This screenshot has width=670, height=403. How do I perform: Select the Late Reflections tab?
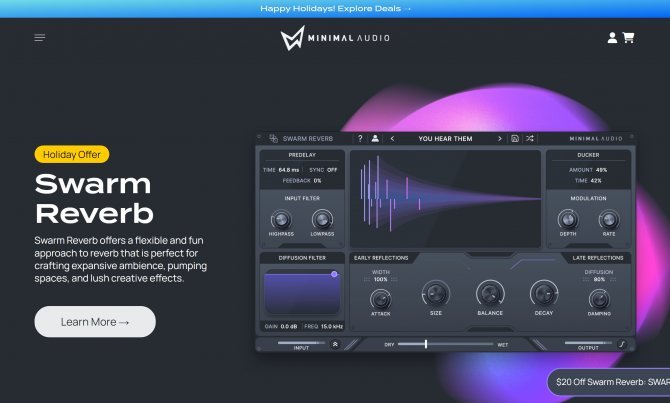(597, 258)
